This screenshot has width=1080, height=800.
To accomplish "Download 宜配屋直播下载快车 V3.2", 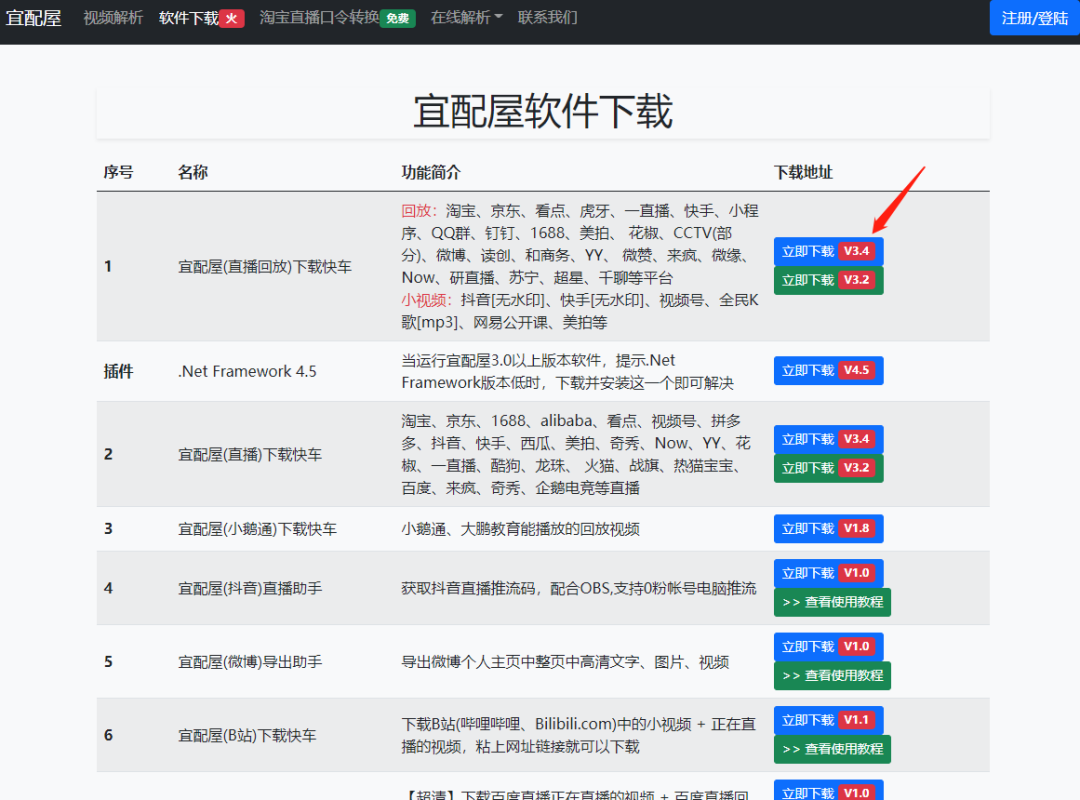I will (828, 467).
